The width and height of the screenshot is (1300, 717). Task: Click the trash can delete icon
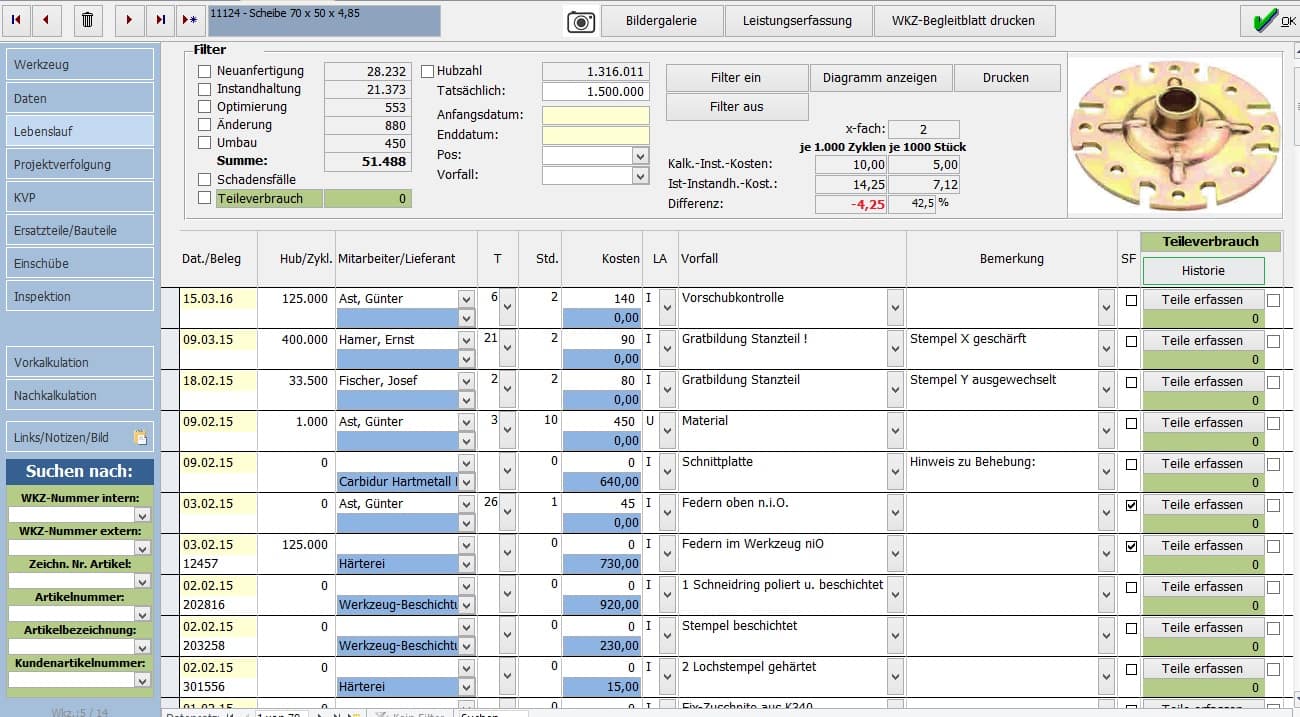[x=88, y=20]
